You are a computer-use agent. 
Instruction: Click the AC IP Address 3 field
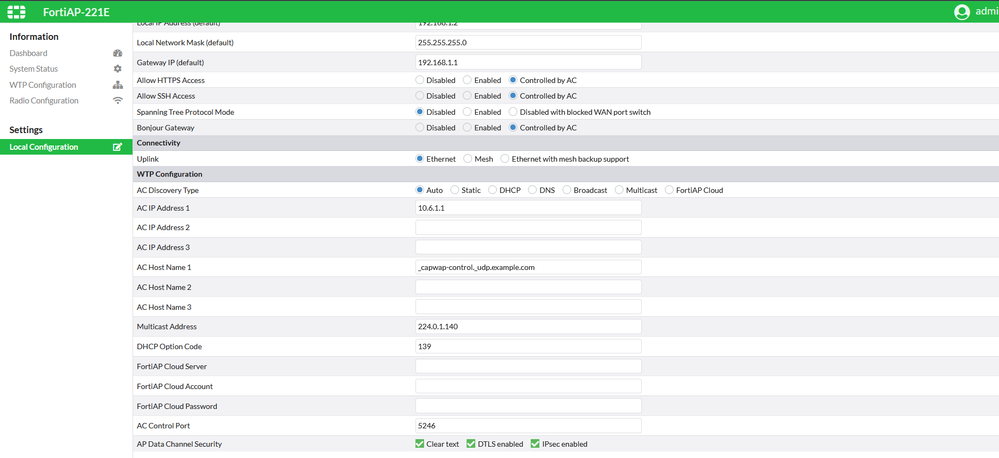(x=528, y=247)
